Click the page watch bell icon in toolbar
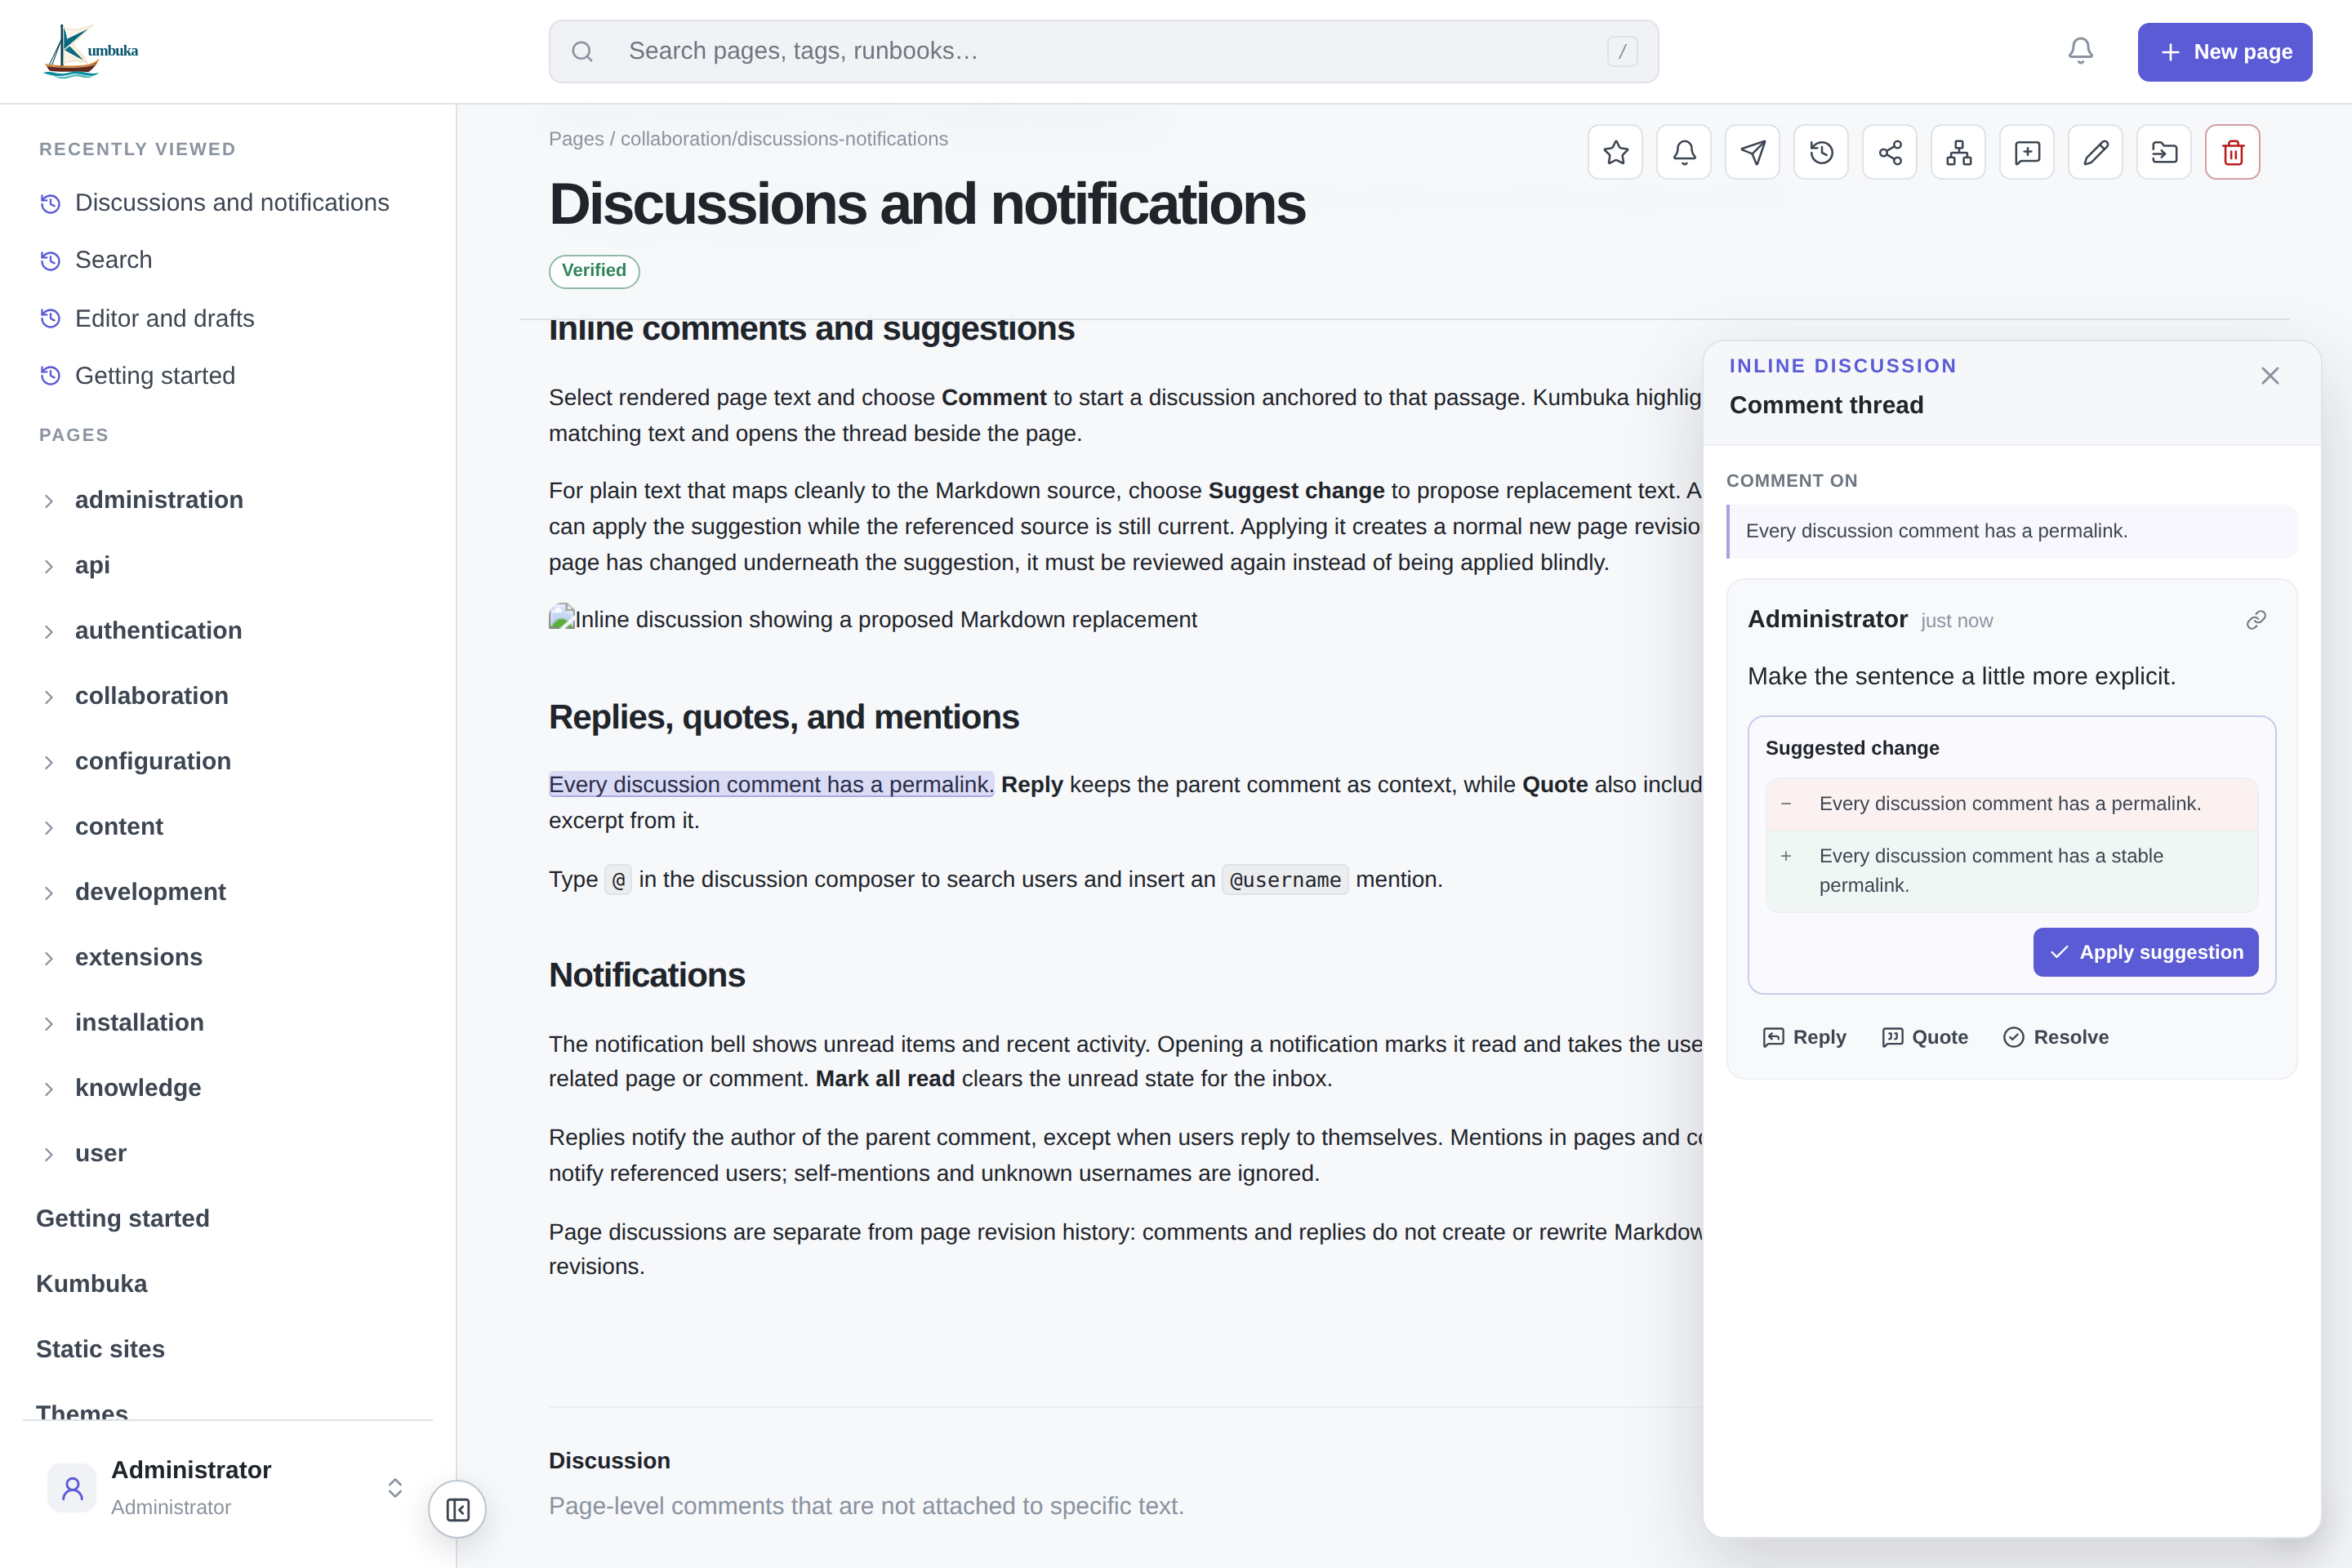This screenshot has height=1568, width=2352. point(1684,152)
